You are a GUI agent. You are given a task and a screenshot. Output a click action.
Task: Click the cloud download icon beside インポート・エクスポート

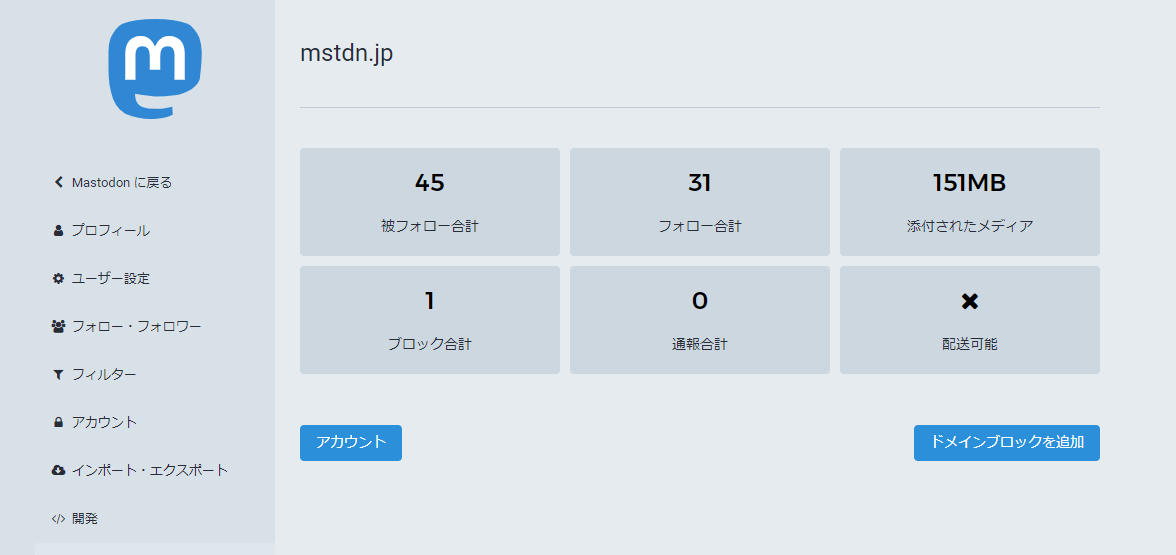tap(58, 470)
